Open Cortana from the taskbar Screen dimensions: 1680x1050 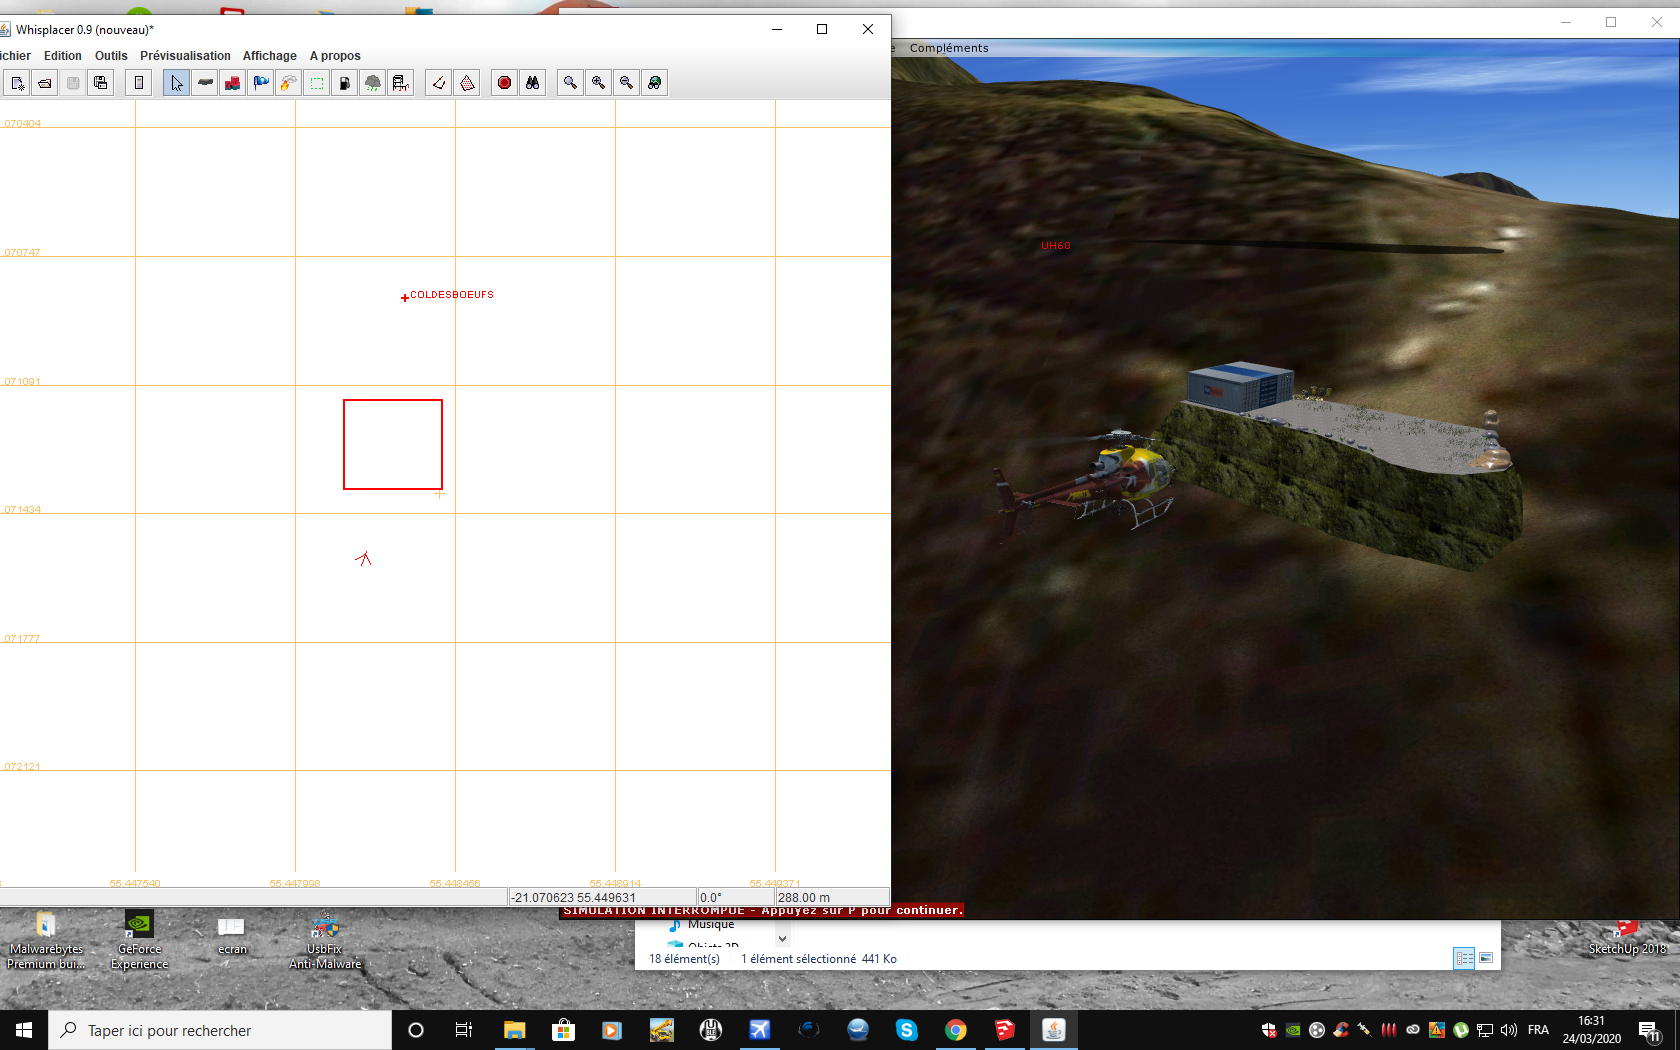[x=416, y=1030]
